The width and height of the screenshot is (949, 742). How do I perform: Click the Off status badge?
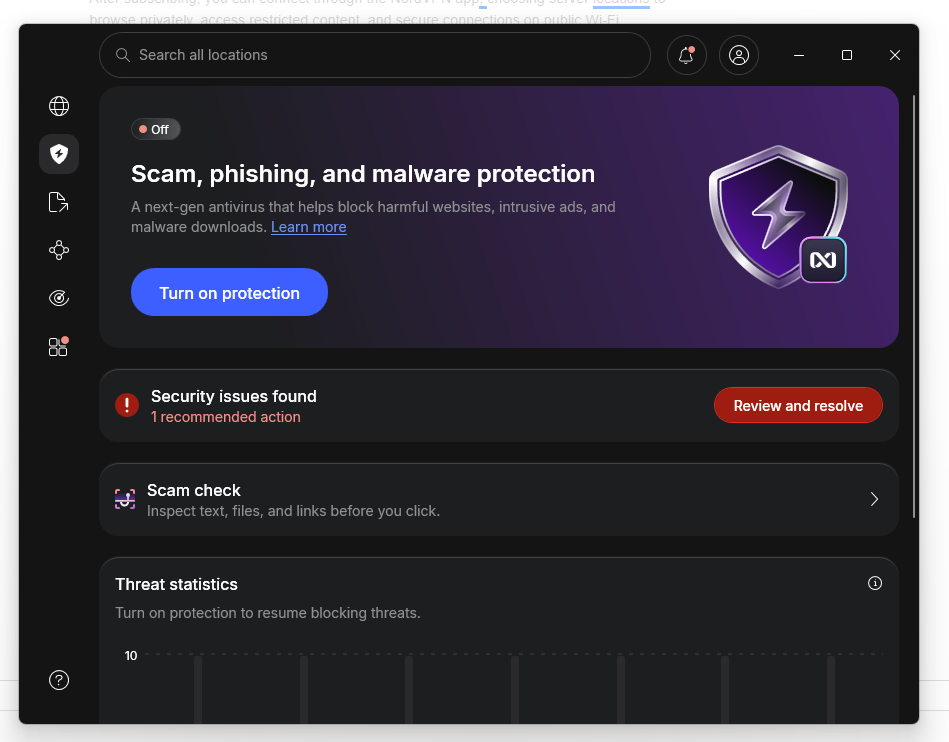pyautogui.click(x=156, y=130)
